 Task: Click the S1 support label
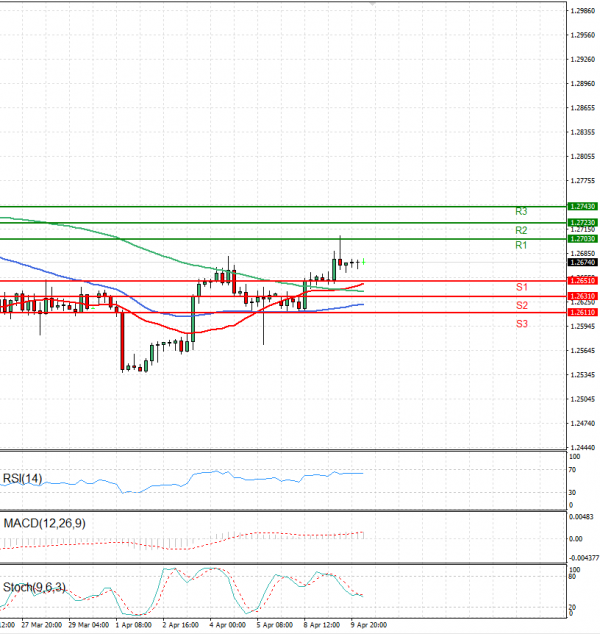point(522,287)
